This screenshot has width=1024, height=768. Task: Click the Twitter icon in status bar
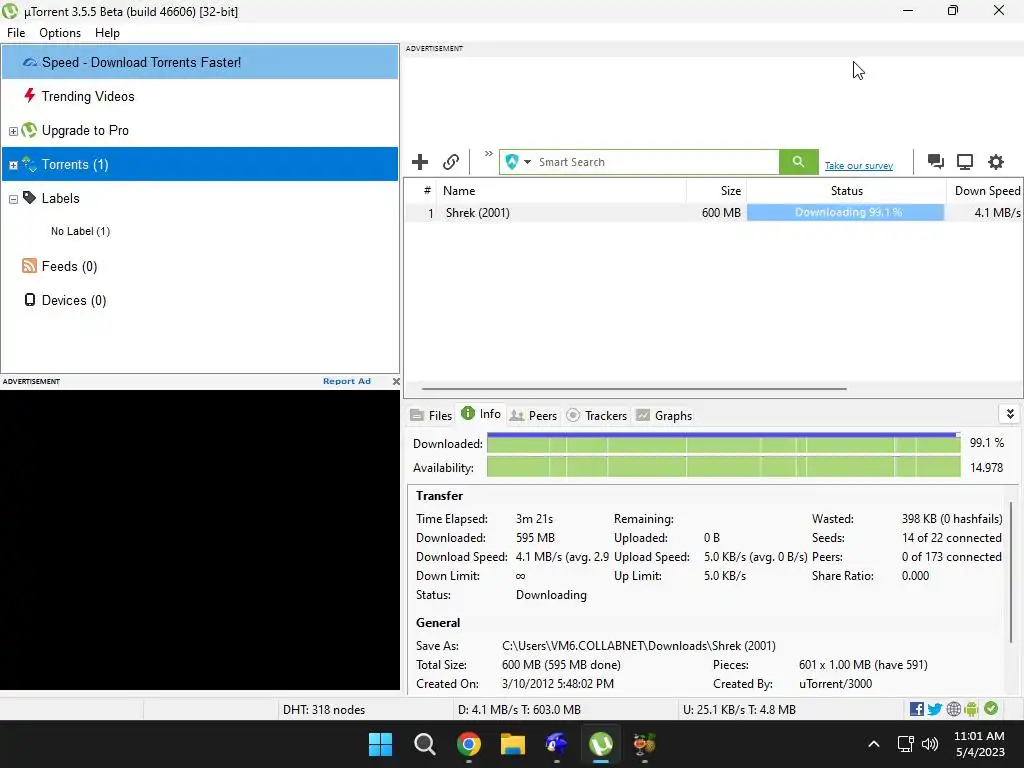coord(935,709)
